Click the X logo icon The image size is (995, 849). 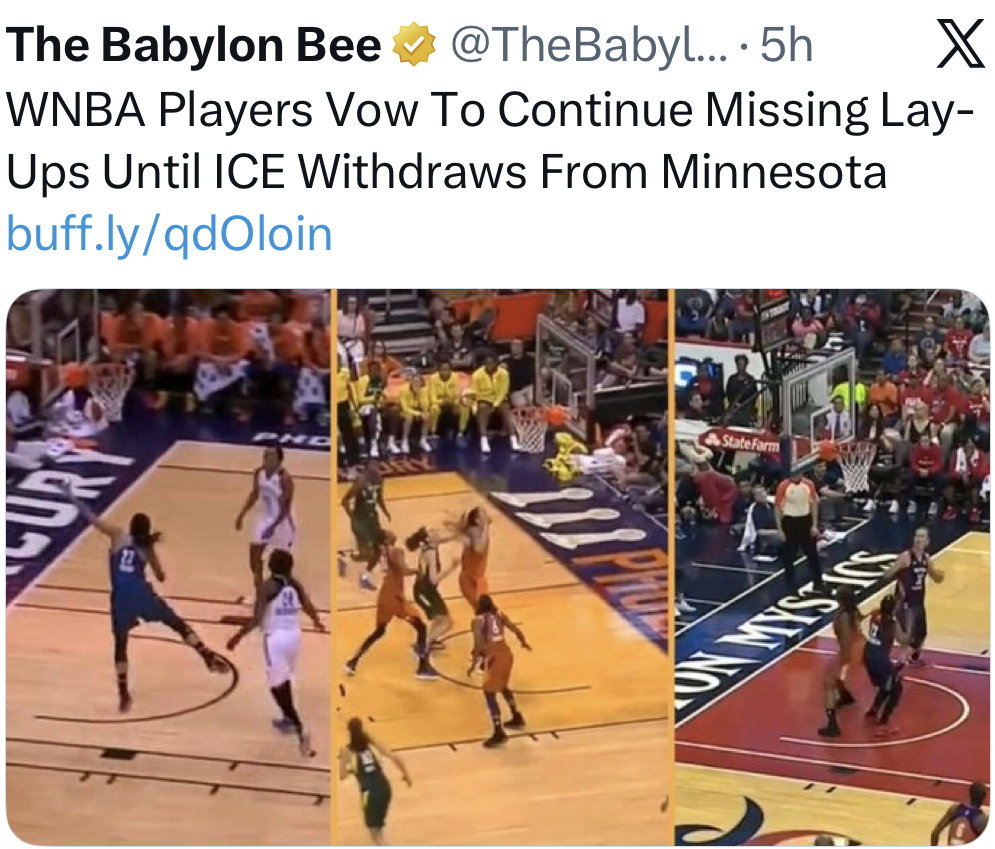click(961, 44)
